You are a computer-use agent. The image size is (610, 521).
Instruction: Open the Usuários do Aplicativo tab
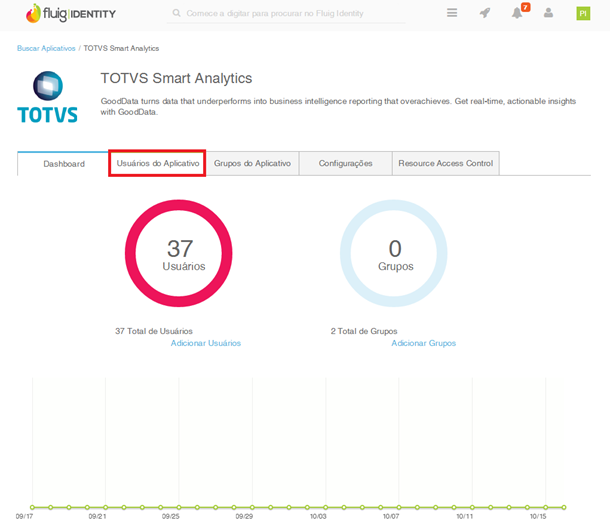point(157,163)
